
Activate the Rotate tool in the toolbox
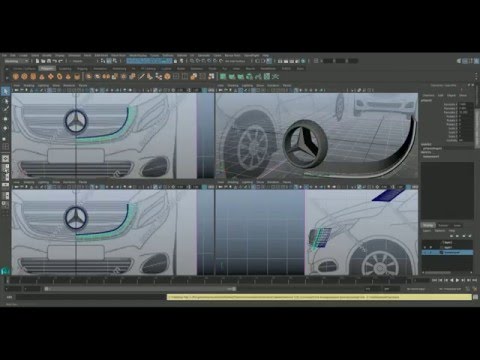tap(6, 128)
